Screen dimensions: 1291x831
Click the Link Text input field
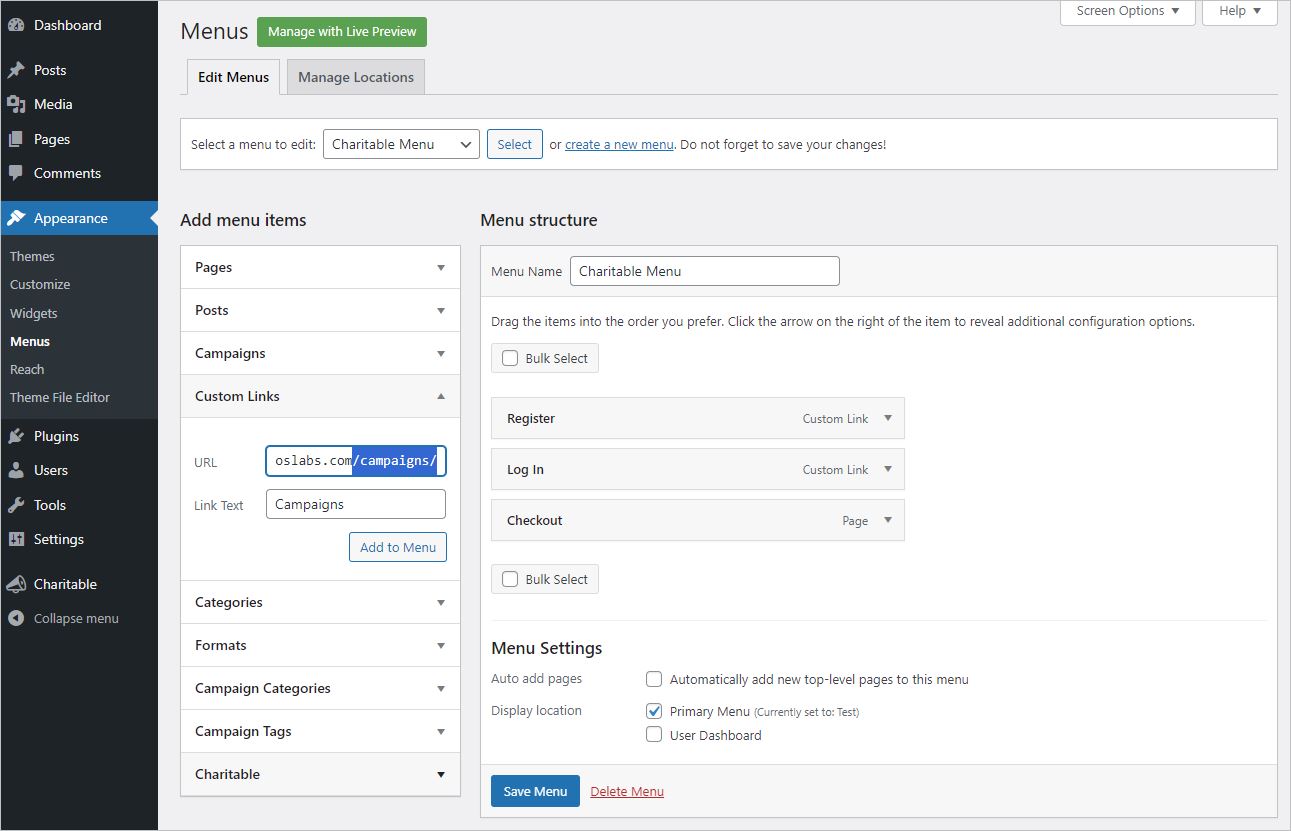(x=355, y=504)
